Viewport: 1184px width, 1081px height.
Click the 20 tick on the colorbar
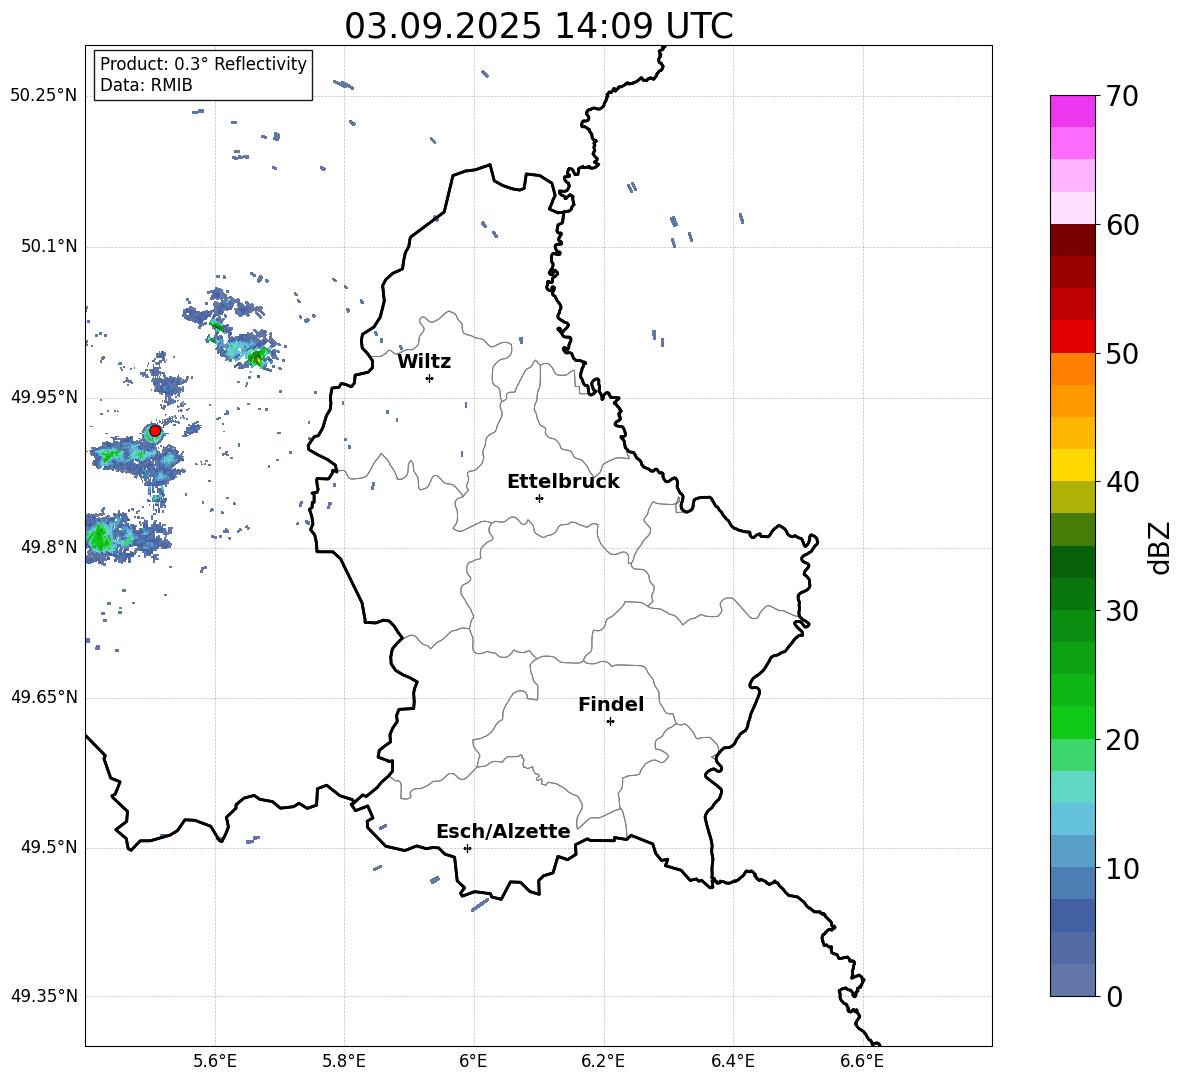[1122, 740]
